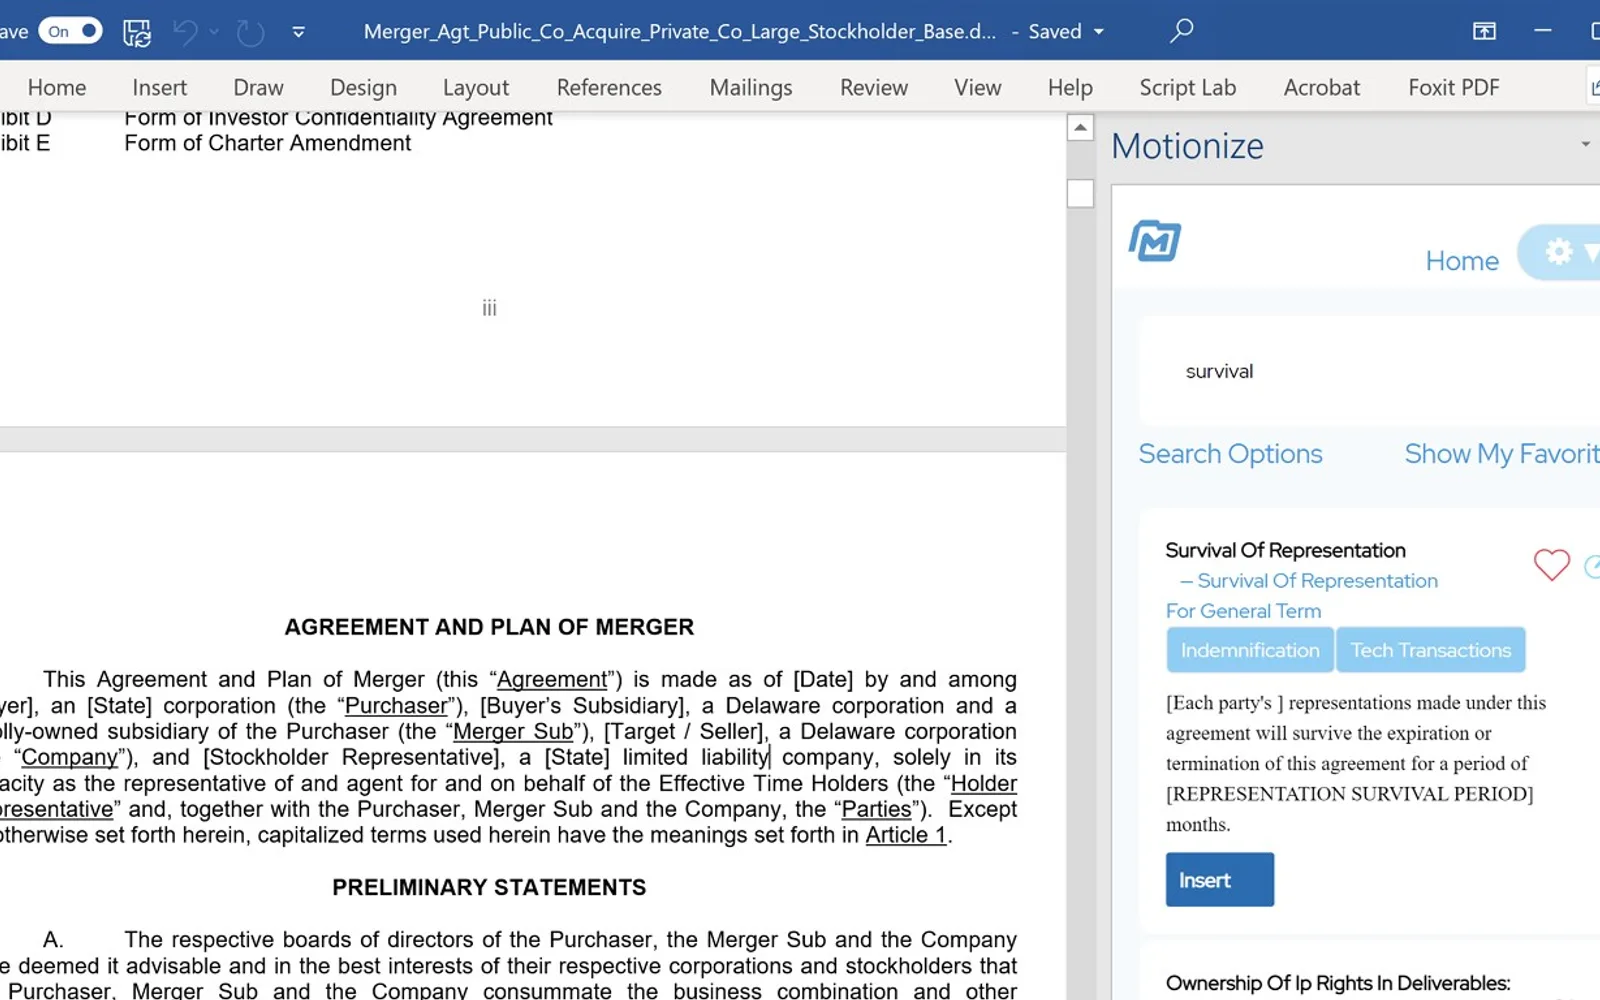Click the Indemnification tag

click(1250, 650)
